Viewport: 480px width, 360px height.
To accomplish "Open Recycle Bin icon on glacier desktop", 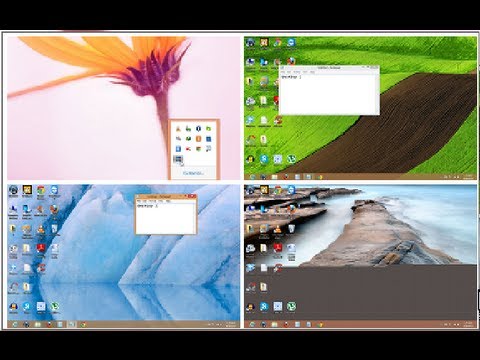I will tap(54, 229).
